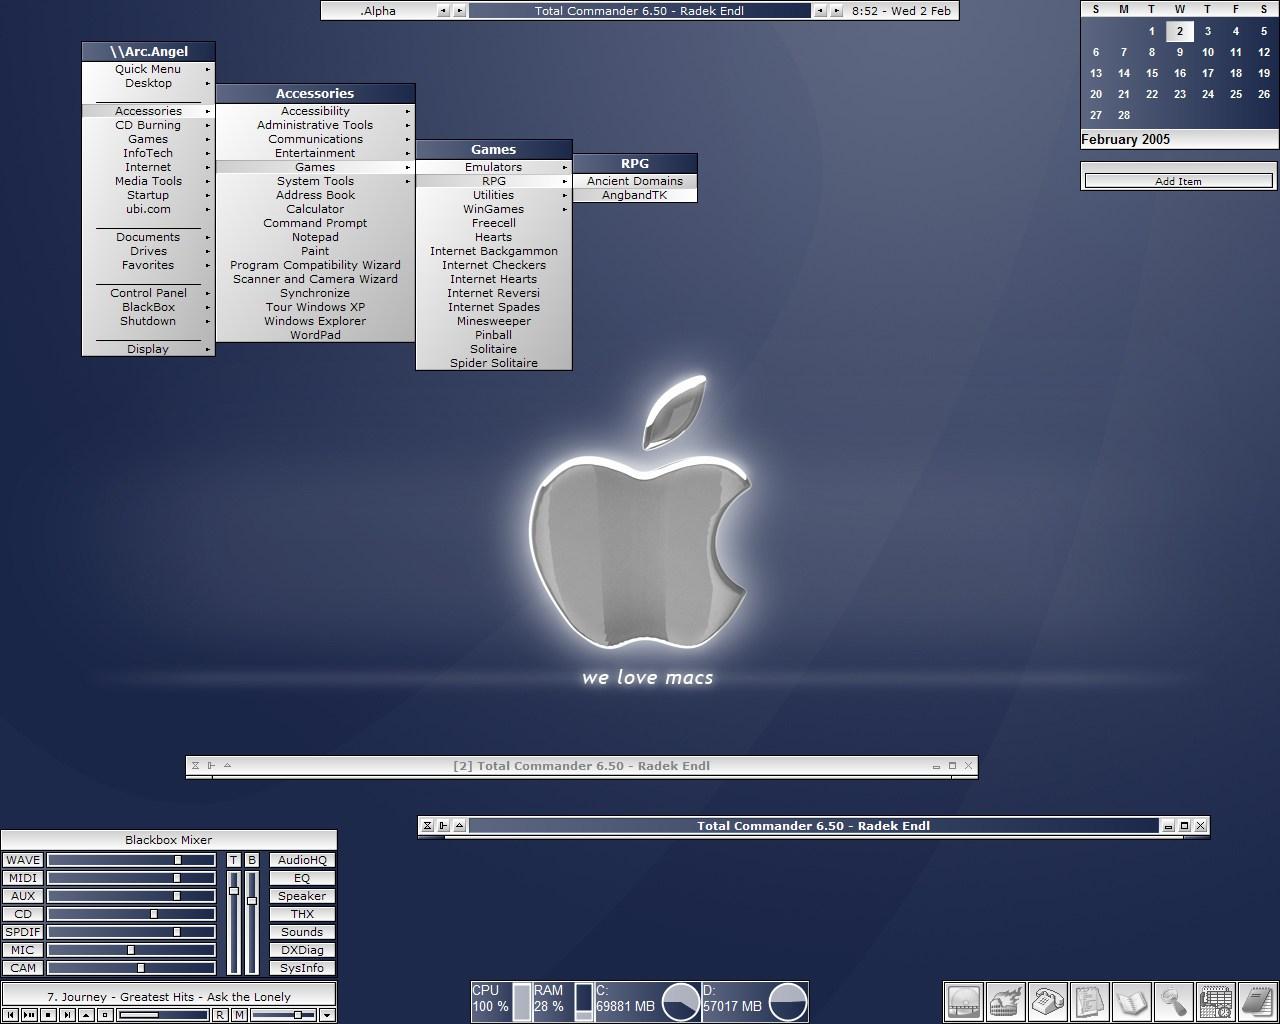The image size is (1280, 1024).
Task: Open the player's down-arrow dropdown
Action: tap(327, 1015)
